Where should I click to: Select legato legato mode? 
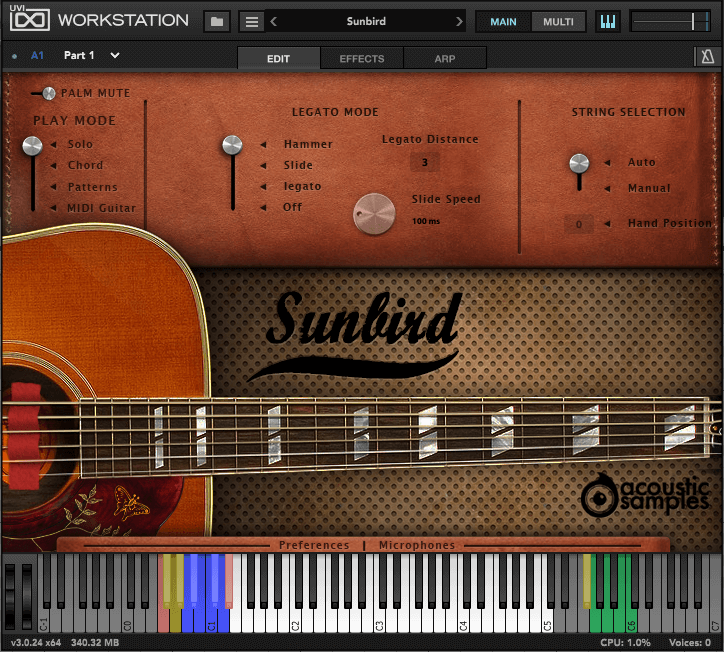point(302,186)
